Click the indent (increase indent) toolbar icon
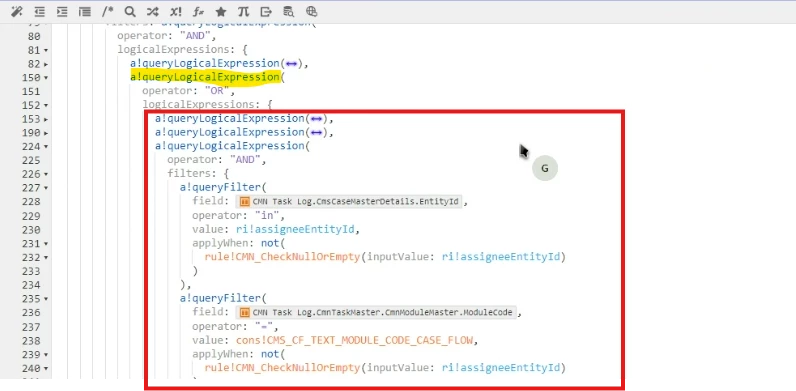The width and height of the screenshot is (796, 391). [x=62, y=12]
